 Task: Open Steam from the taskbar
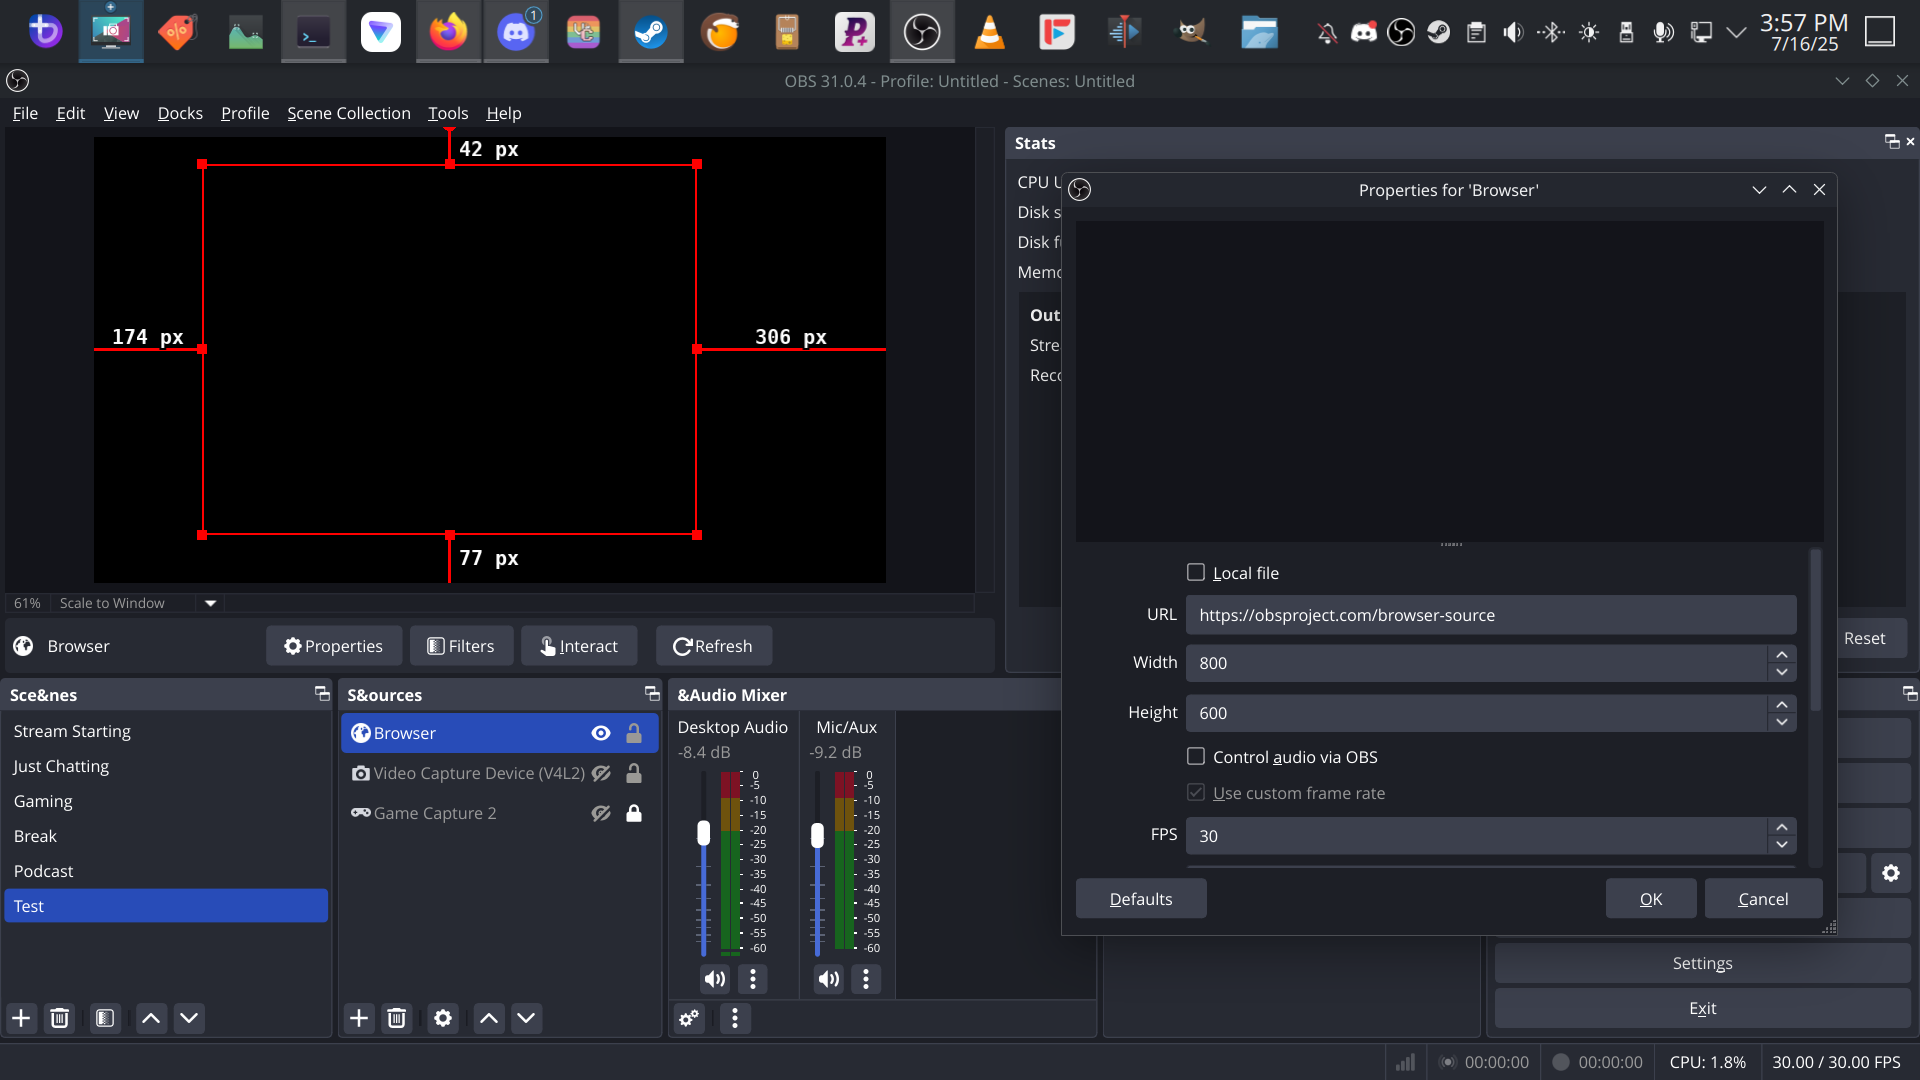(651, 32)
